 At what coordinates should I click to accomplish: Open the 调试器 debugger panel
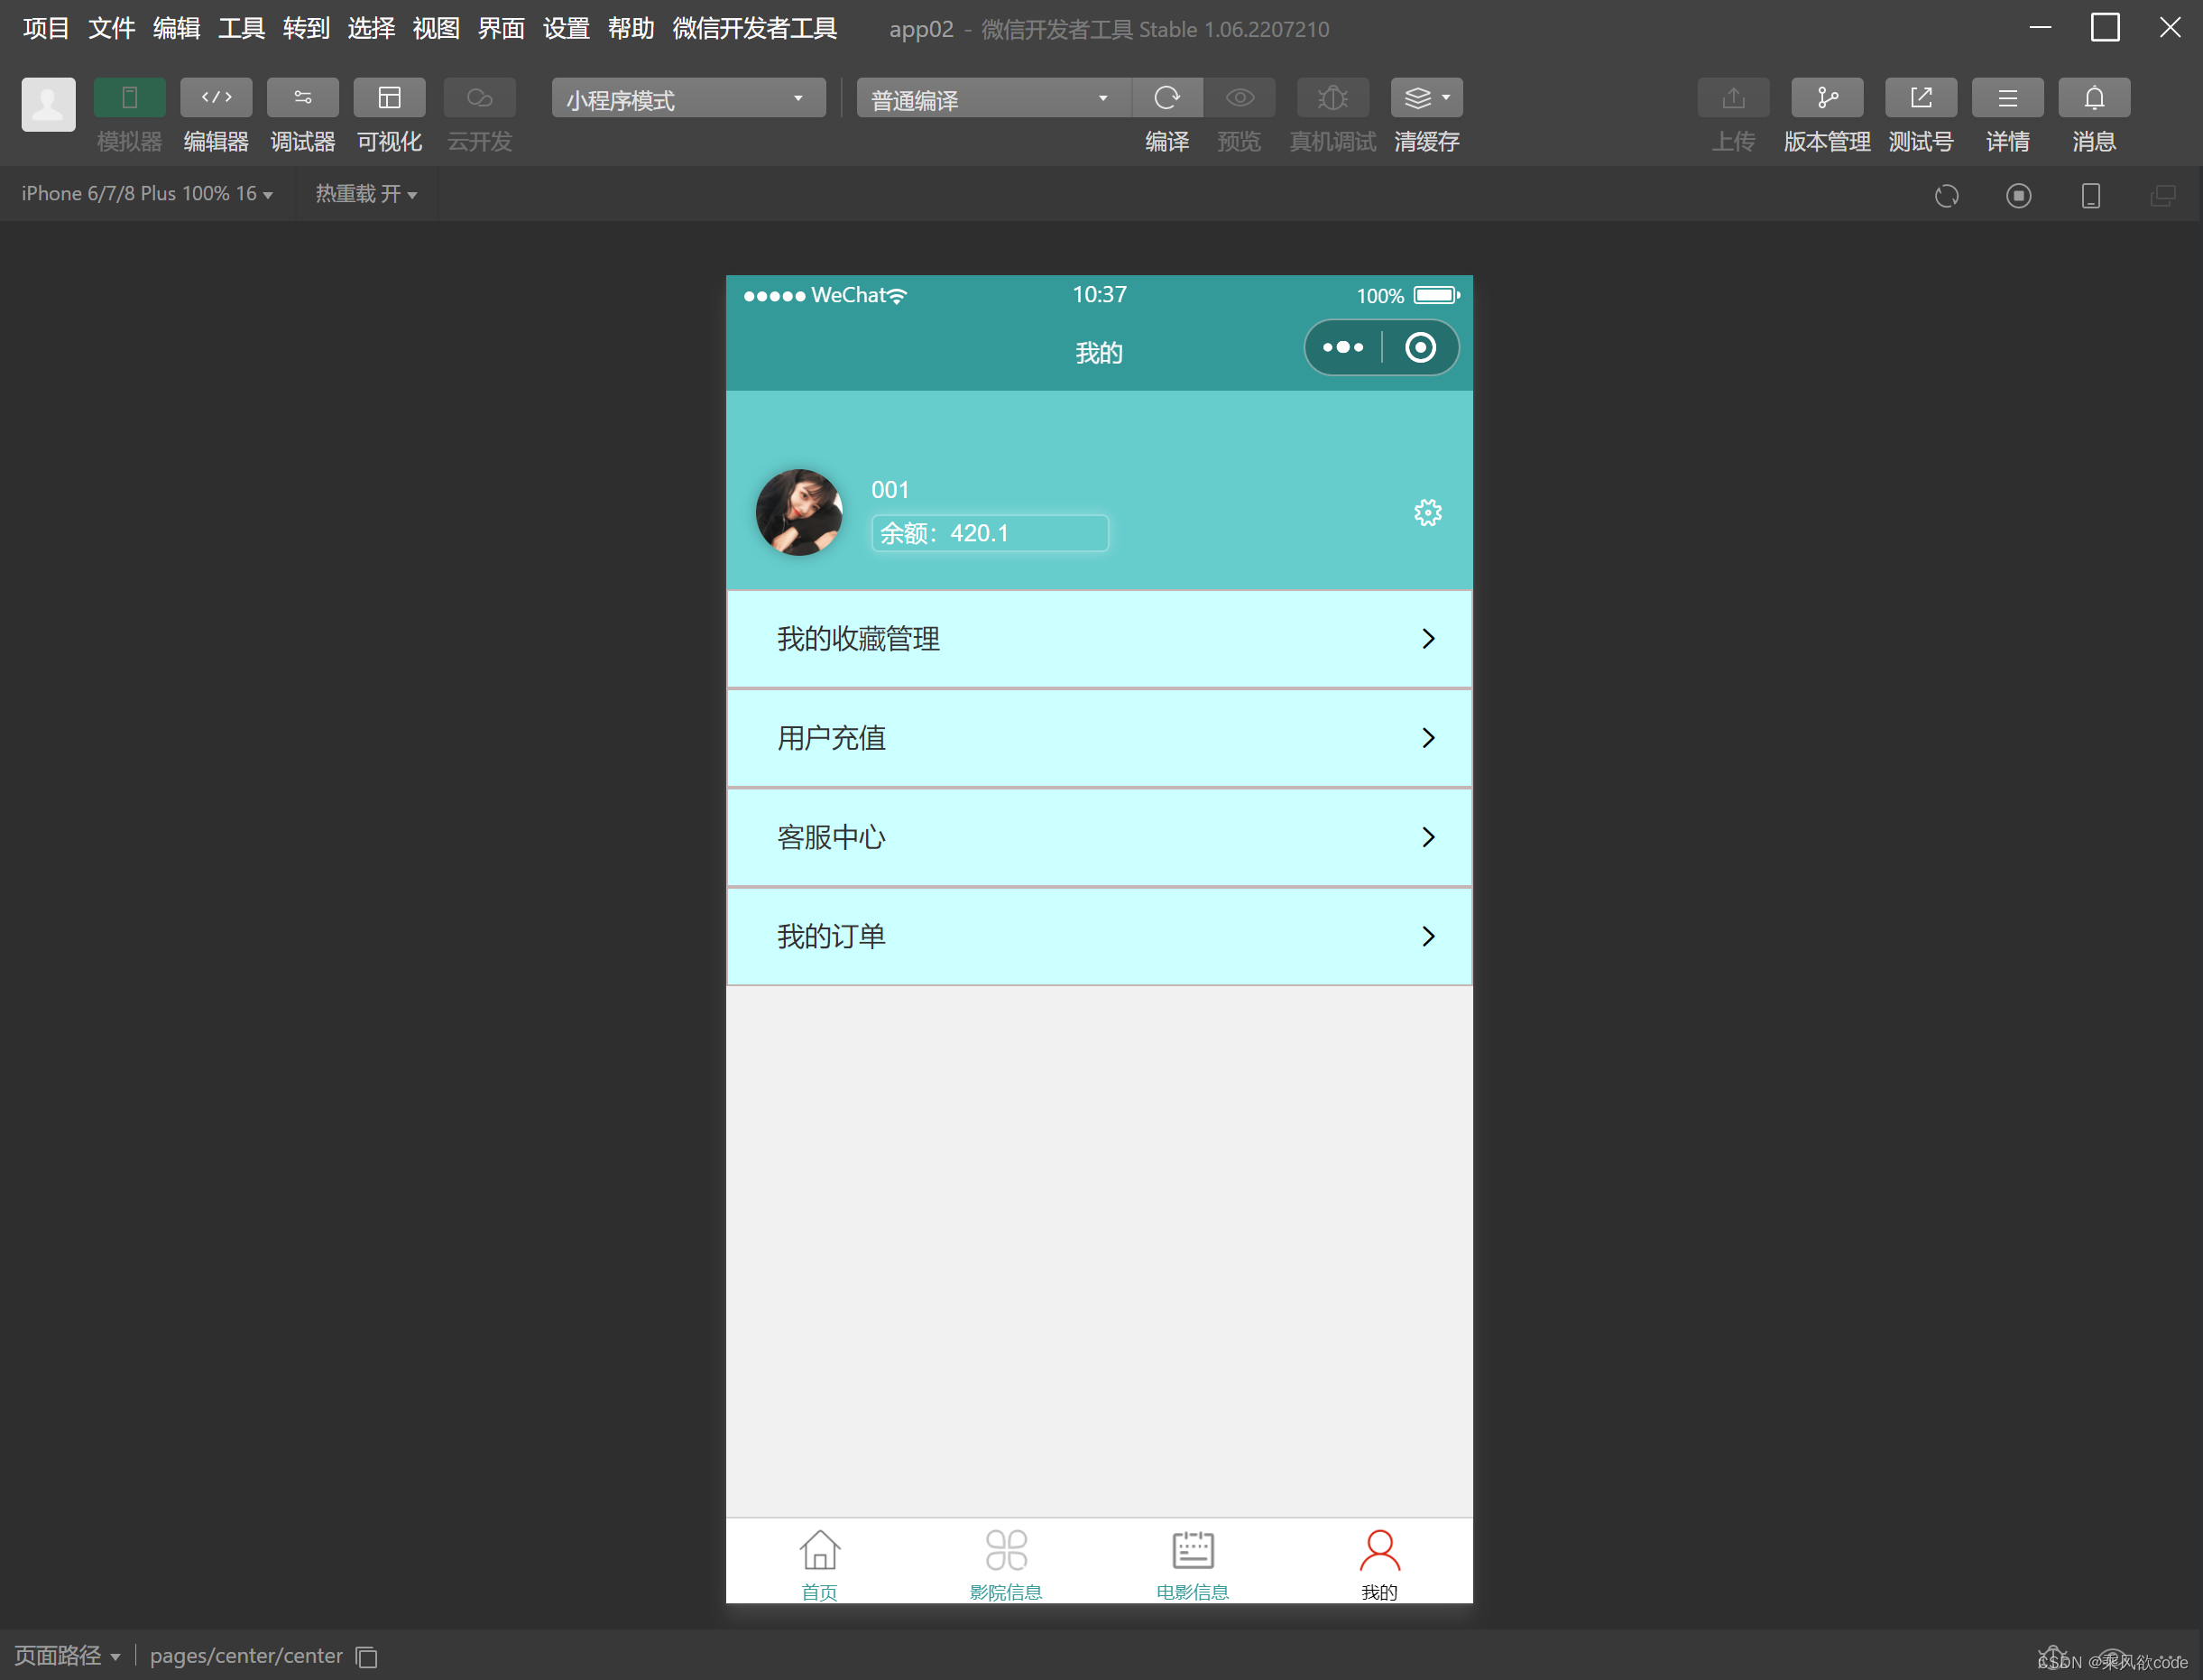[302, 97]
